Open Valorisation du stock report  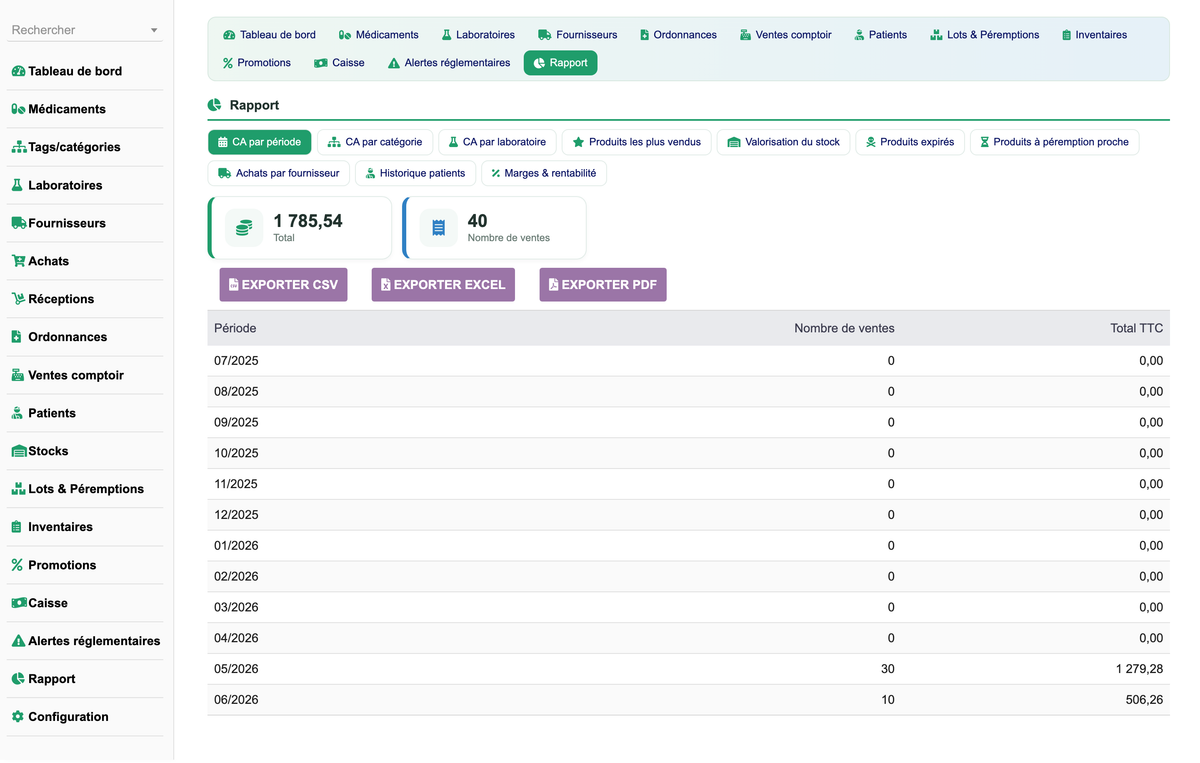click(783, 142)
